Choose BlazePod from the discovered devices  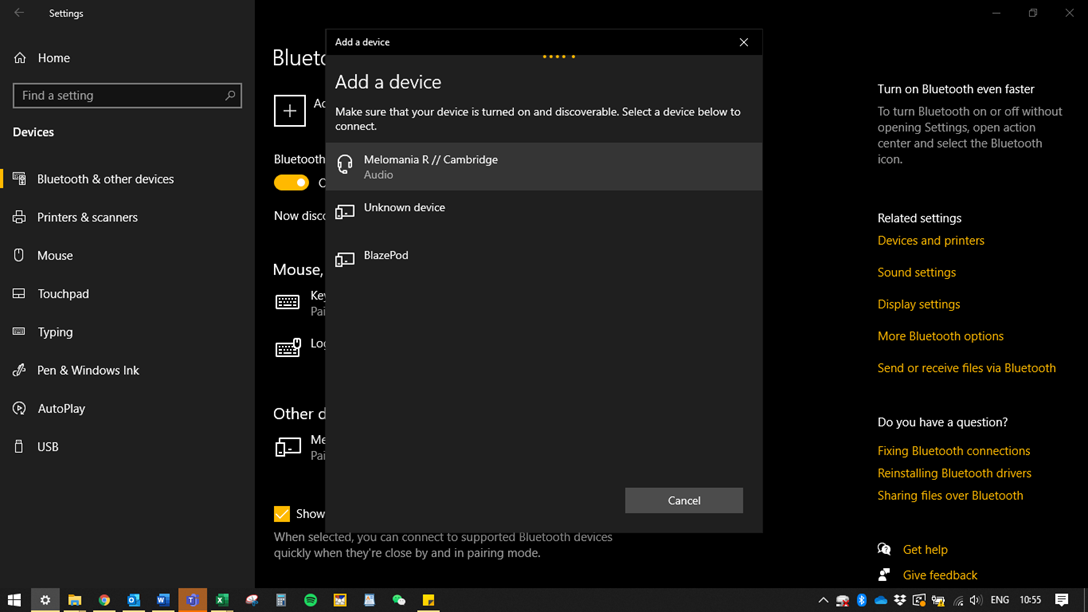click(x=543, y=257)
